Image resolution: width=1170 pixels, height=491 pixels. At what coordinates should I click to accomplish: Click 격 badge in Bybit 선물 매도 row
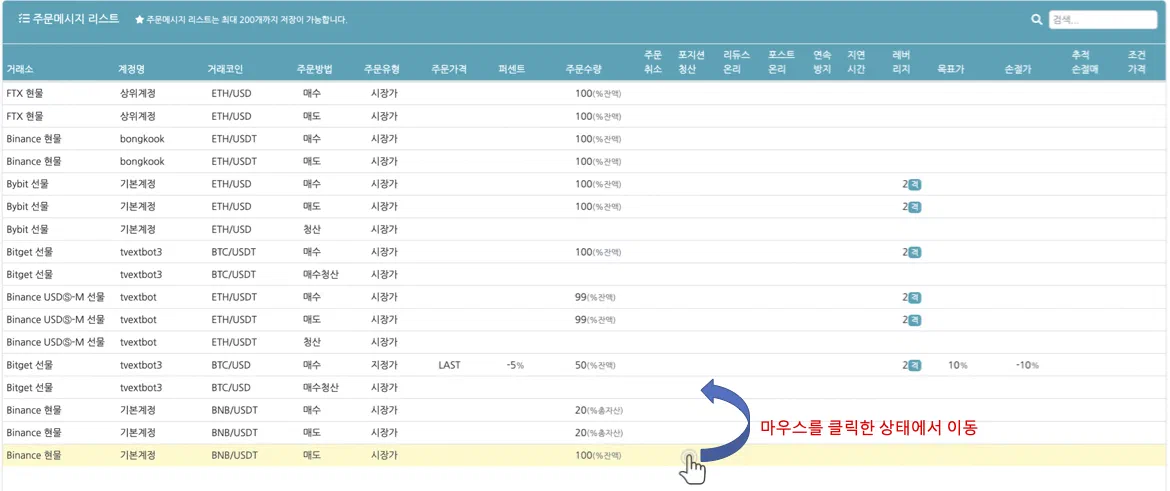[915, 207]
